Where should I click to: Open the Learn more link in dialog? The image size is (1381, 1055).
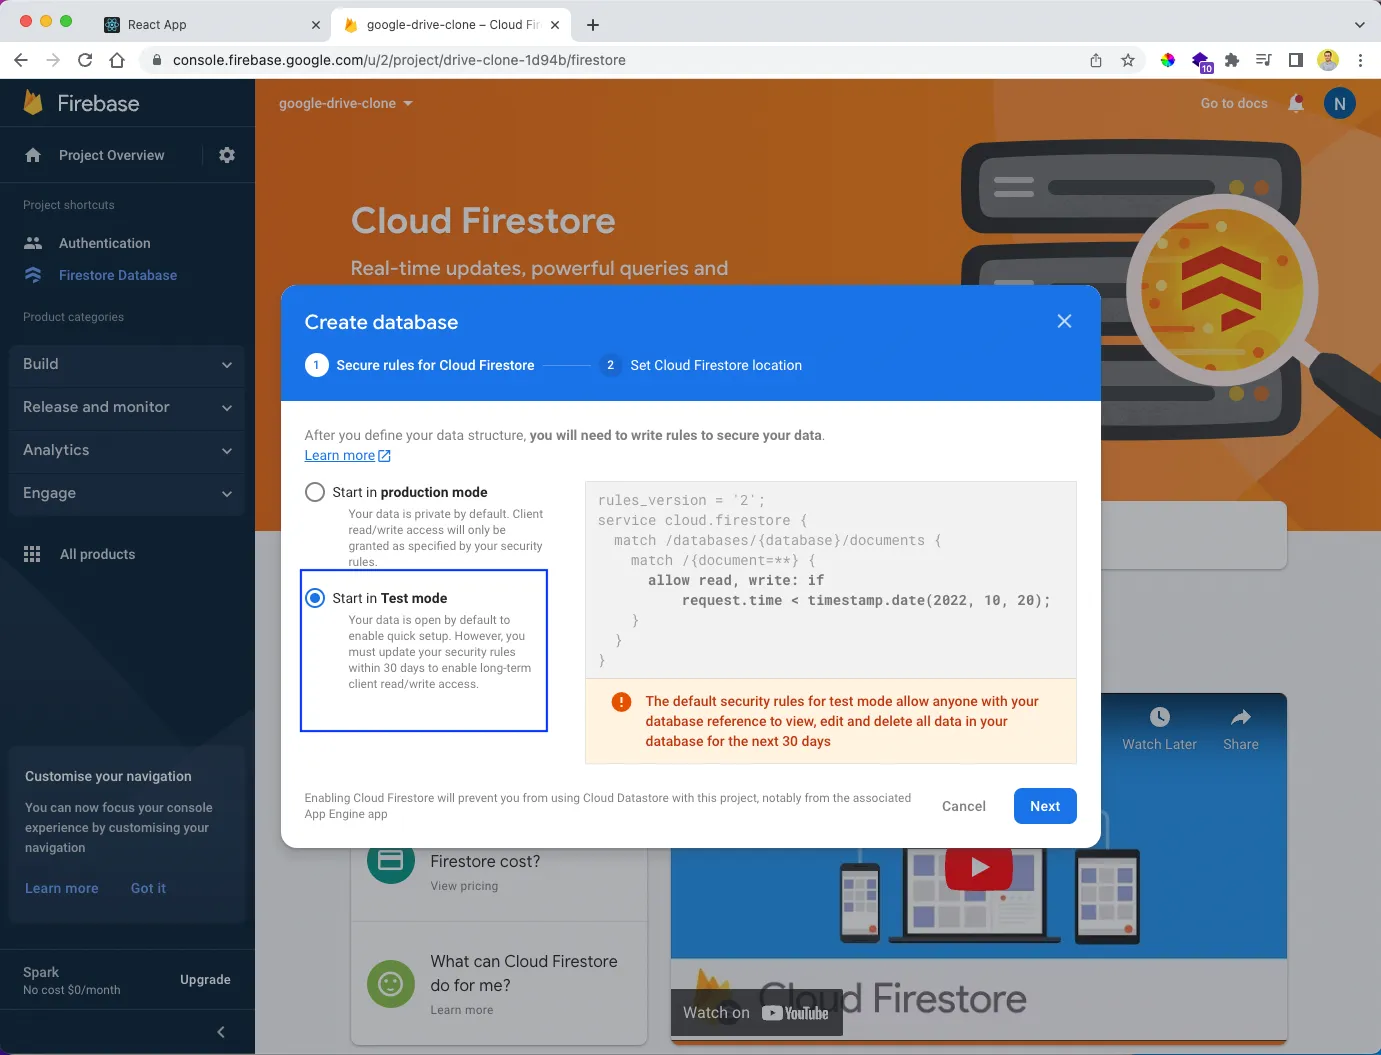(340, 456)
